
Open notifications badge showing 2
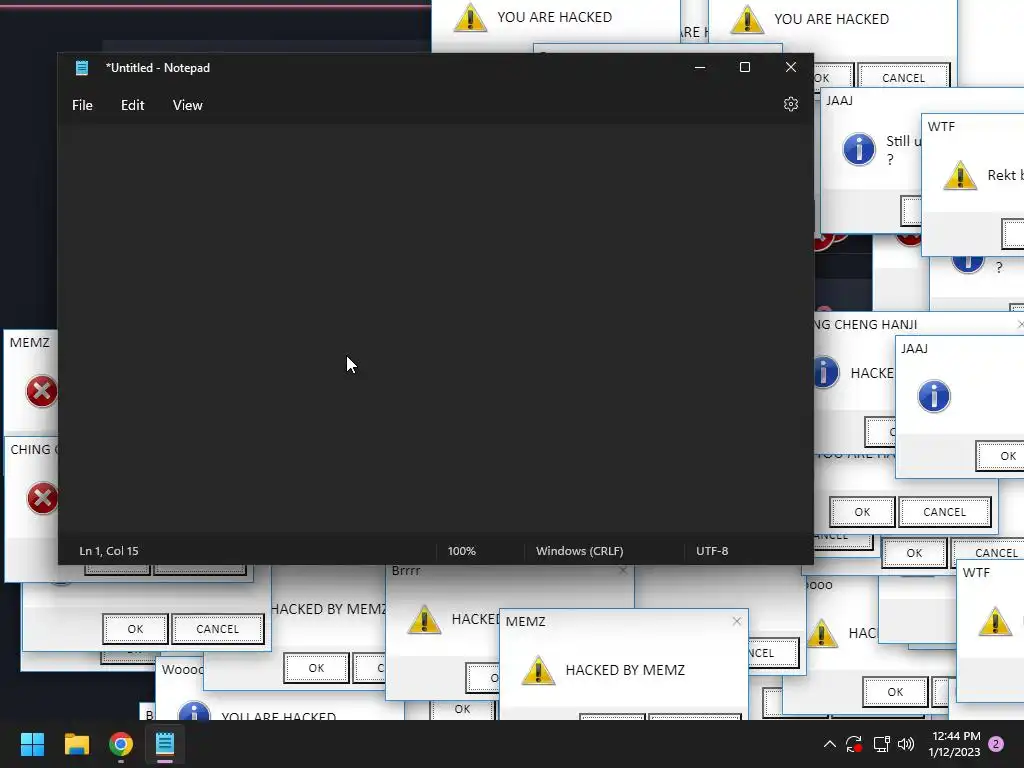click(x=996, y=744)
